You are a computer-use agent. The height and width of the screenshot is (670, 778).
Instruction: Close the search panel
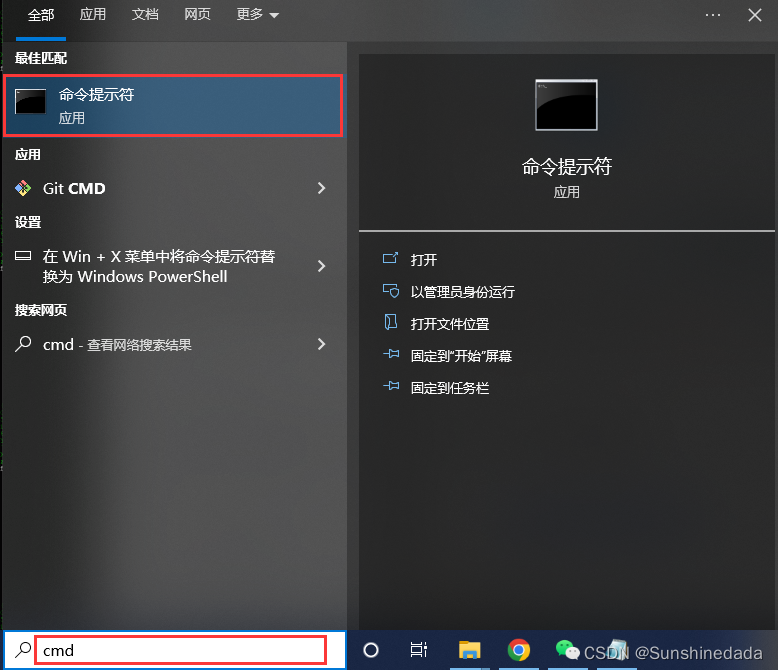pos(755,15)
